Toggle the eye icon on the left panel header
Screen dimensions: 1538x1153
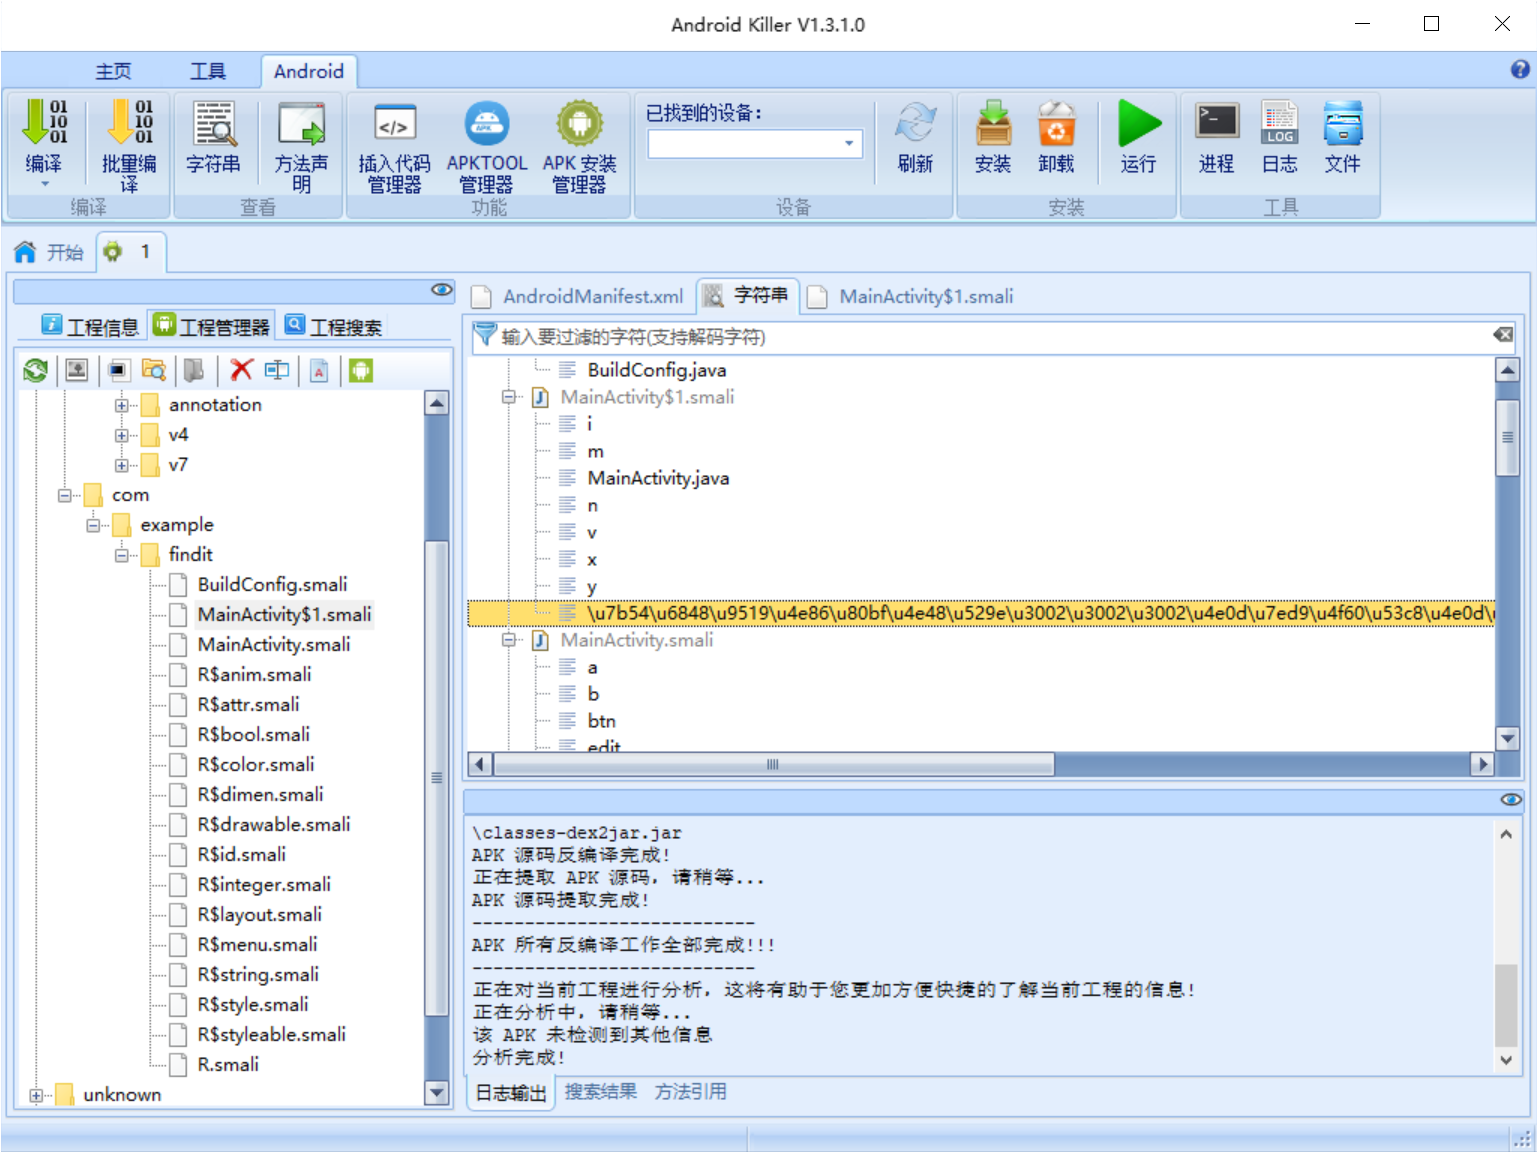[x=441, y=290]
